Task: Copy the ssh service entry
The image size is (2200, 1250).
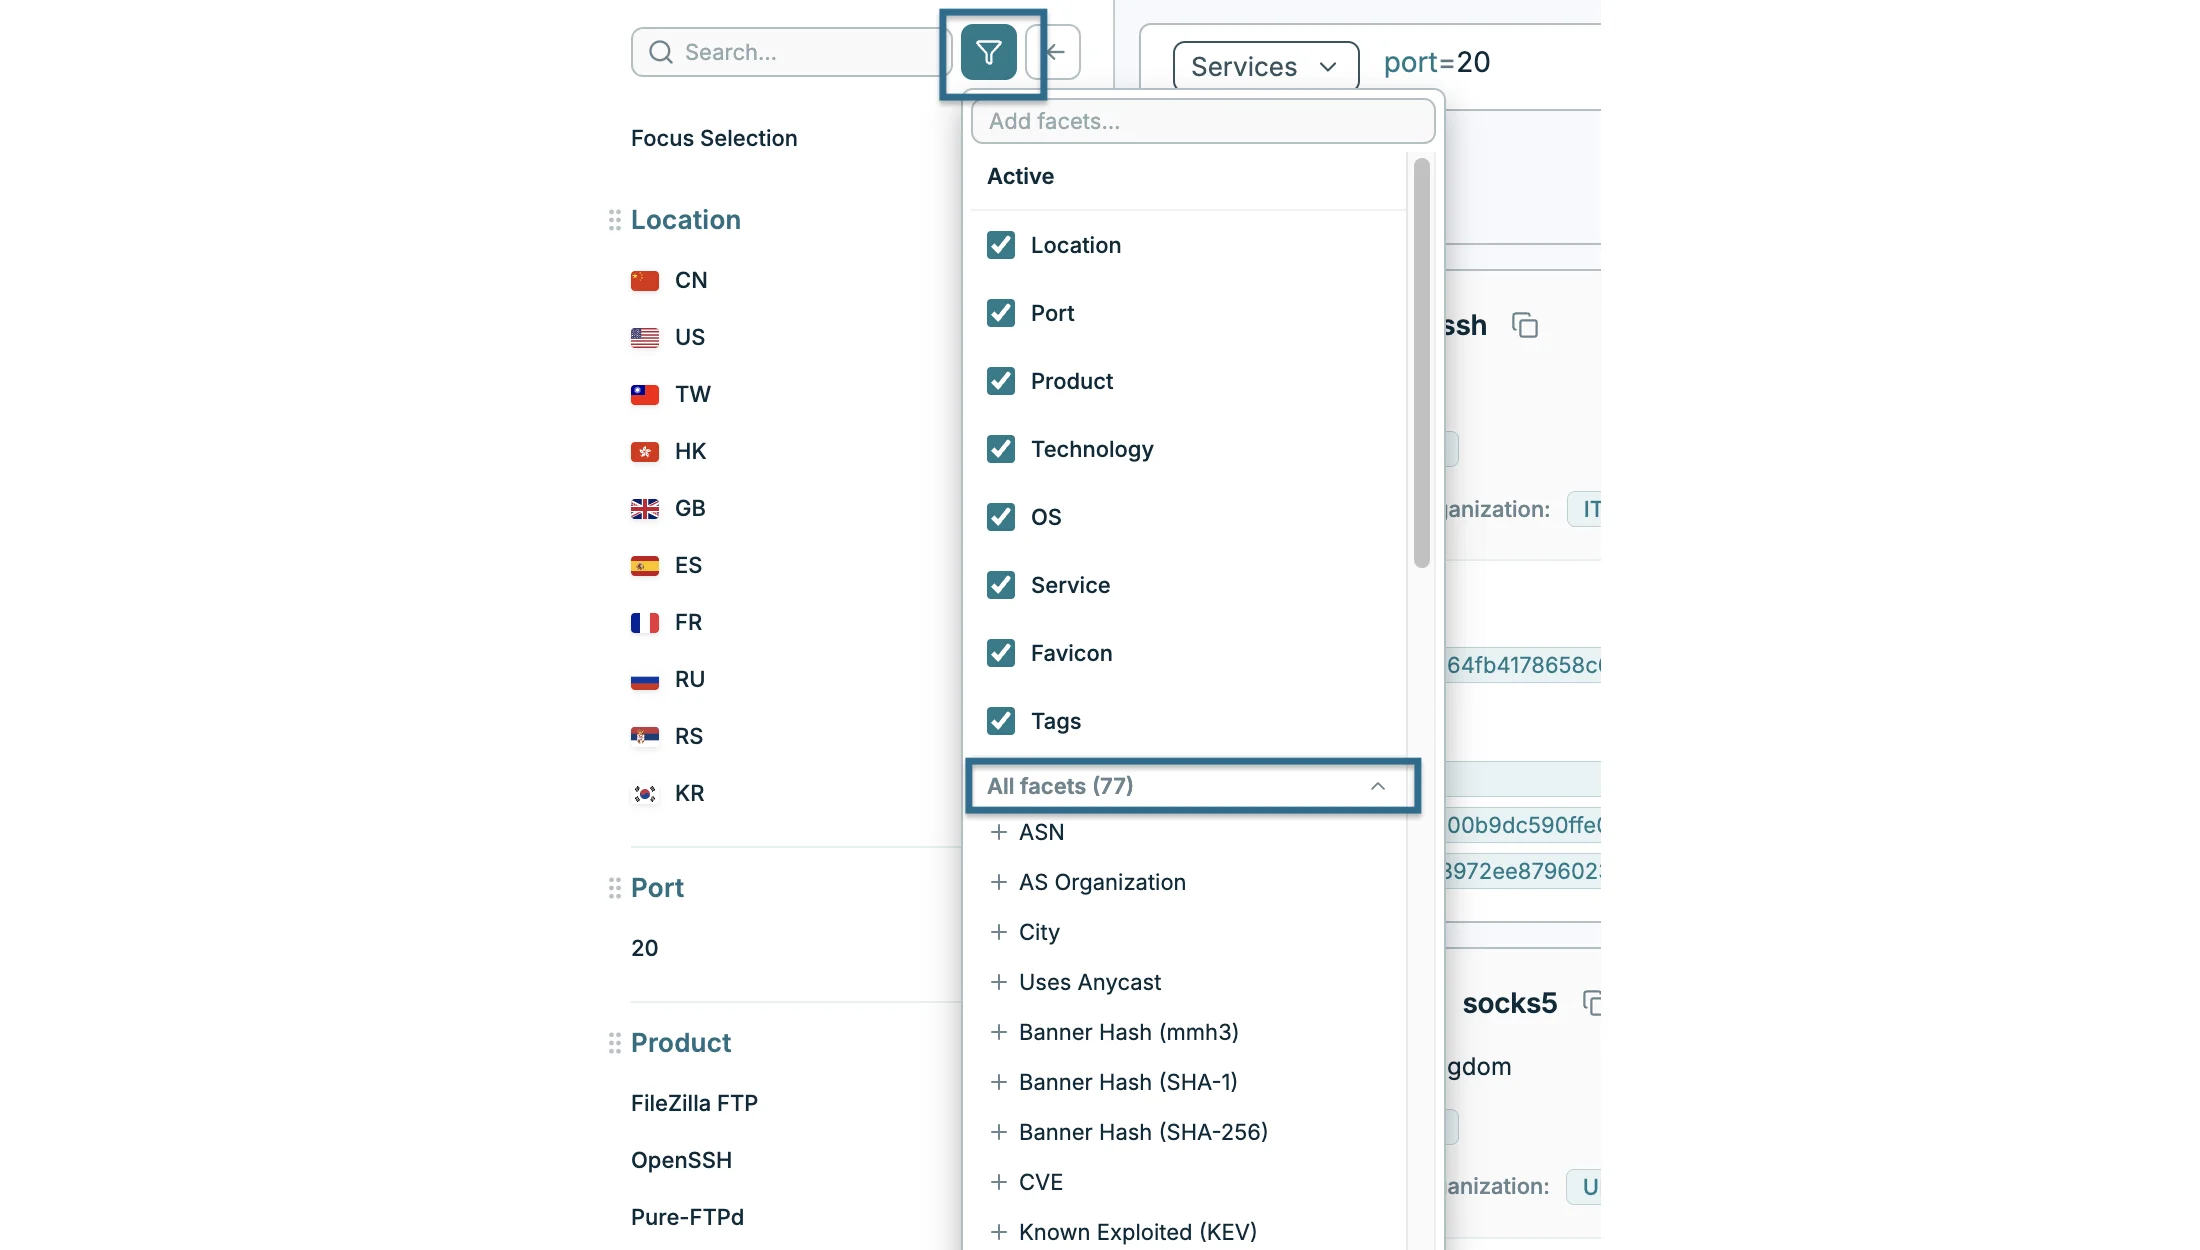Action: (x=1525, y=326)
